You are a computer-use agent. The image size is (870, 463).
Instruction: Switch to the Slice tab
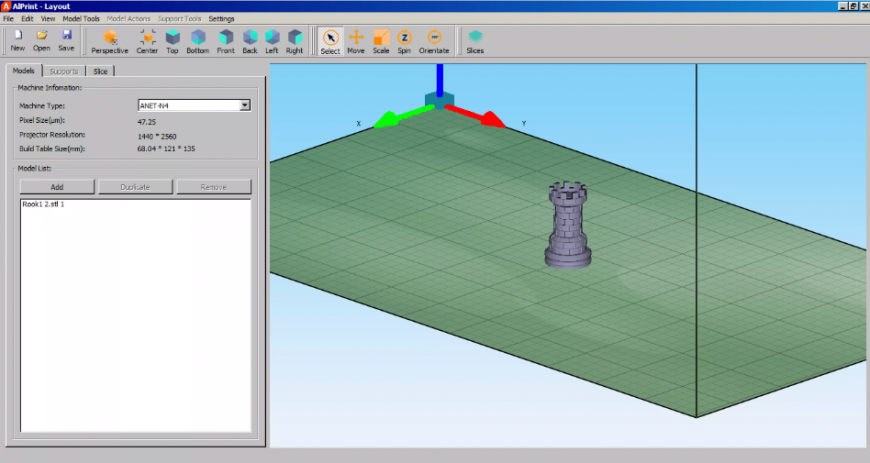(x=101, y=71)
